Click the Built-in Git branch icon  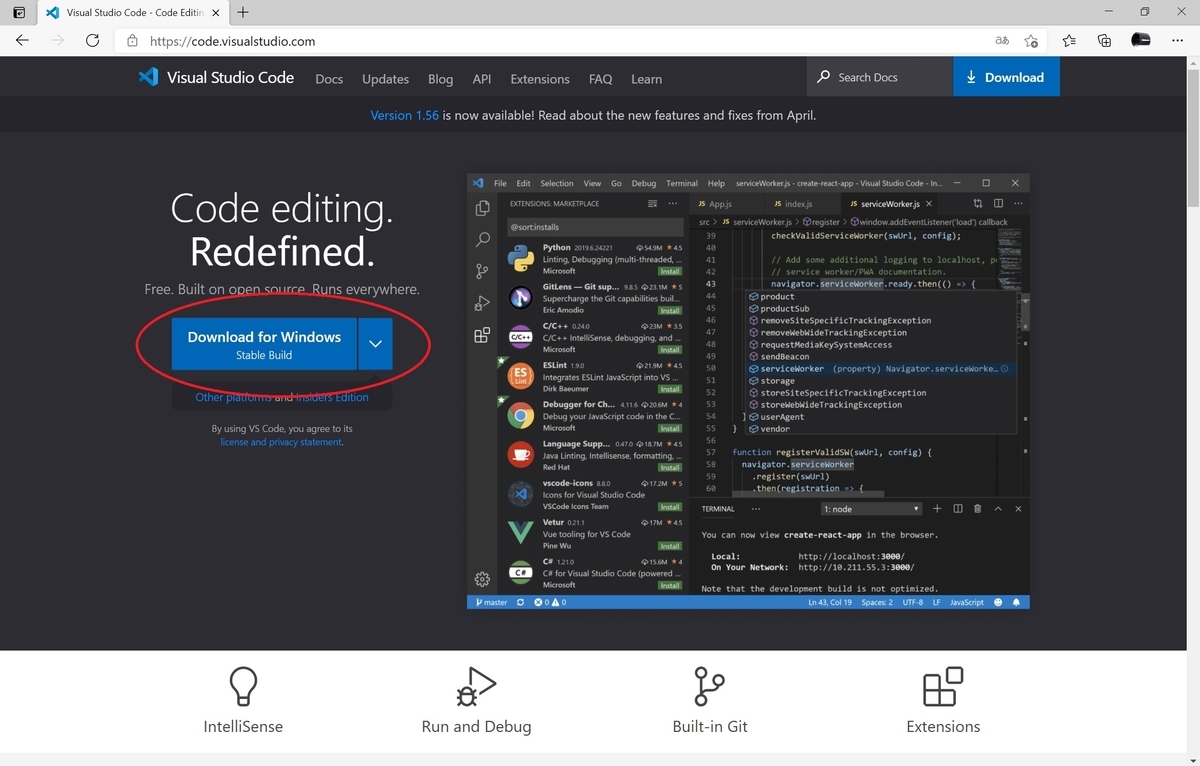click(x=709, y=688)
